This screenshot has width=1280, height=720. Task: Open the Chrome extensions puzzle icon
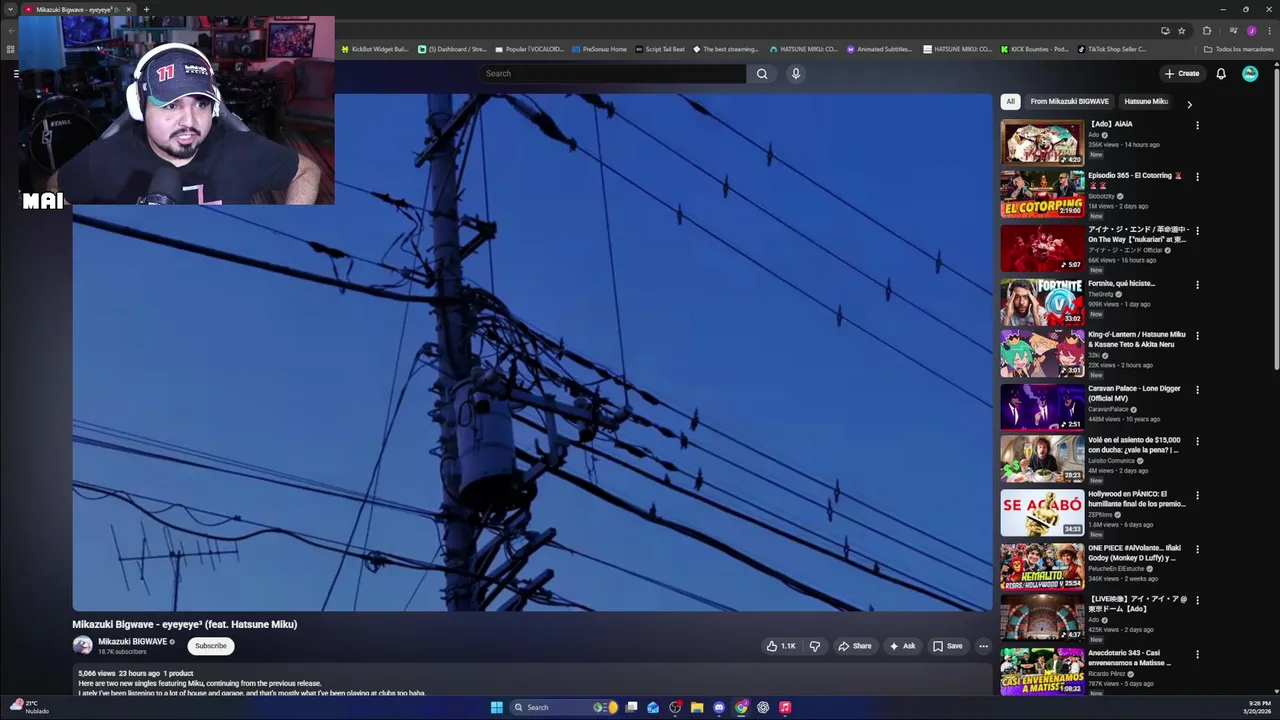click(1206, 31)
